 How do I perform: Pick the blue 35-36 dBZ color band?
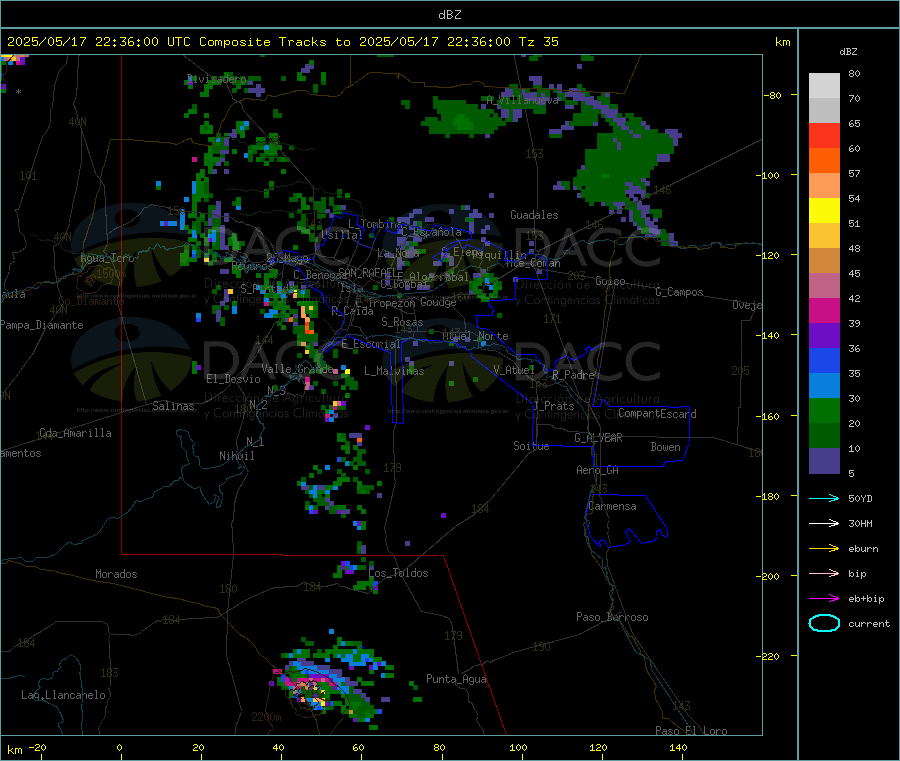(824, 361)
